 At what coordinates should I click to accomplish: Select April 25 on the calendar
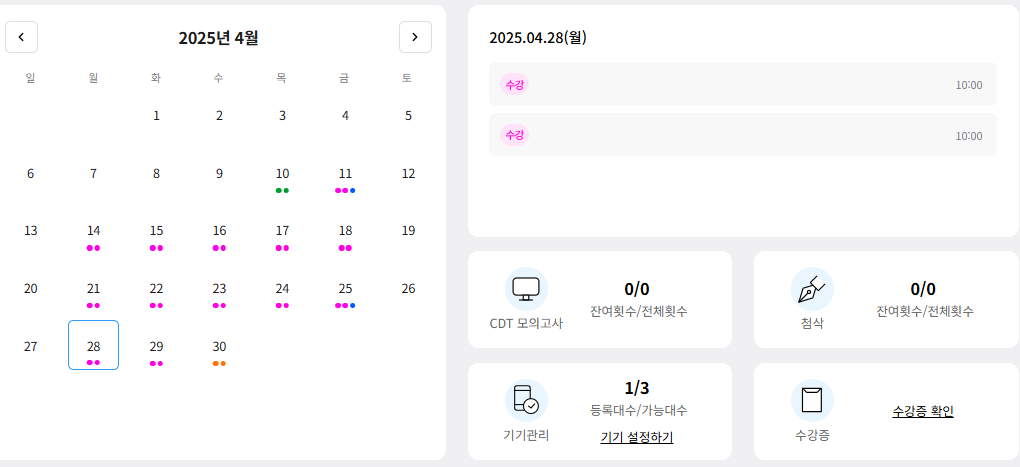[345, 295]
